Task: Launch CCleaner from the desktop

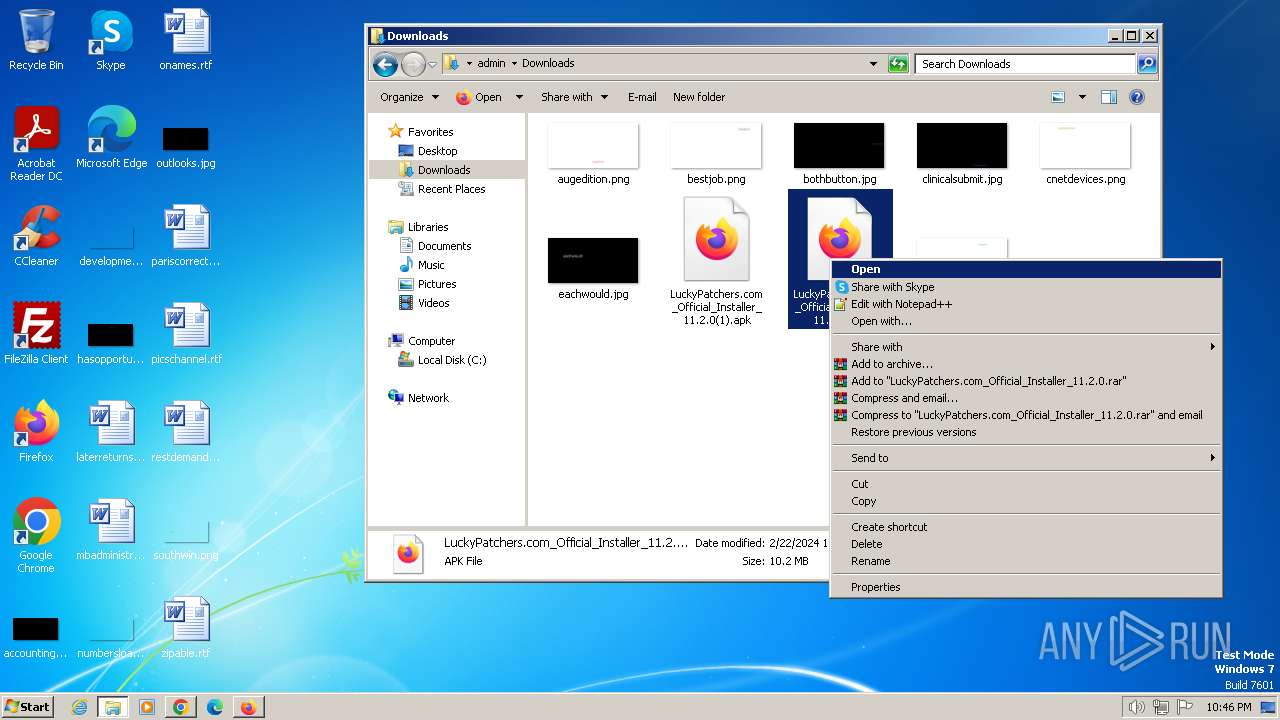Action: click(36, 236)
